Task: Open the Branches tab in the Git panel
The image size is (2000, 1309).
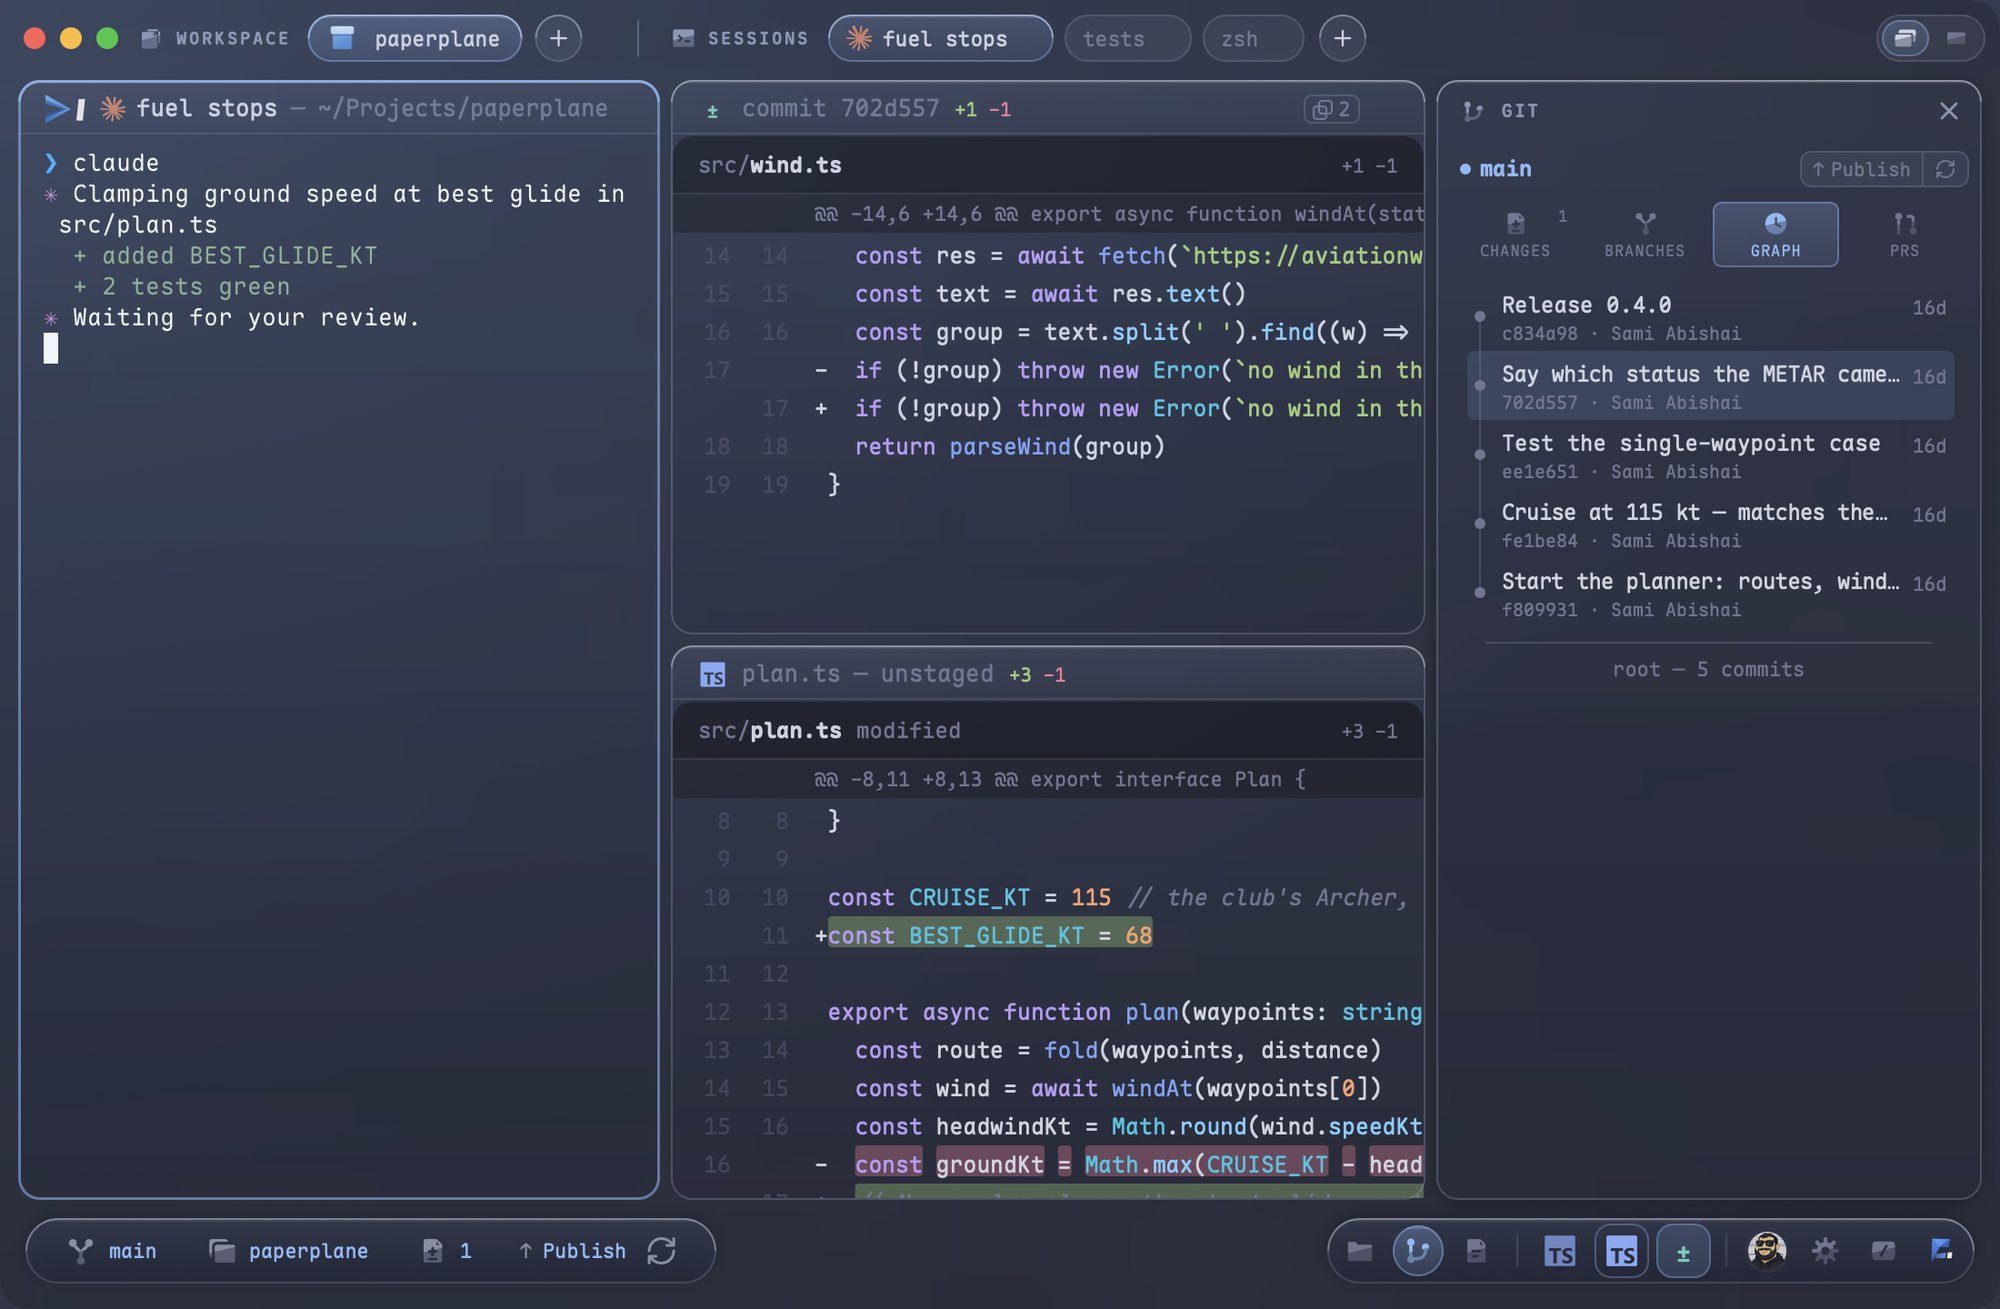Action: pos(1644,235)
